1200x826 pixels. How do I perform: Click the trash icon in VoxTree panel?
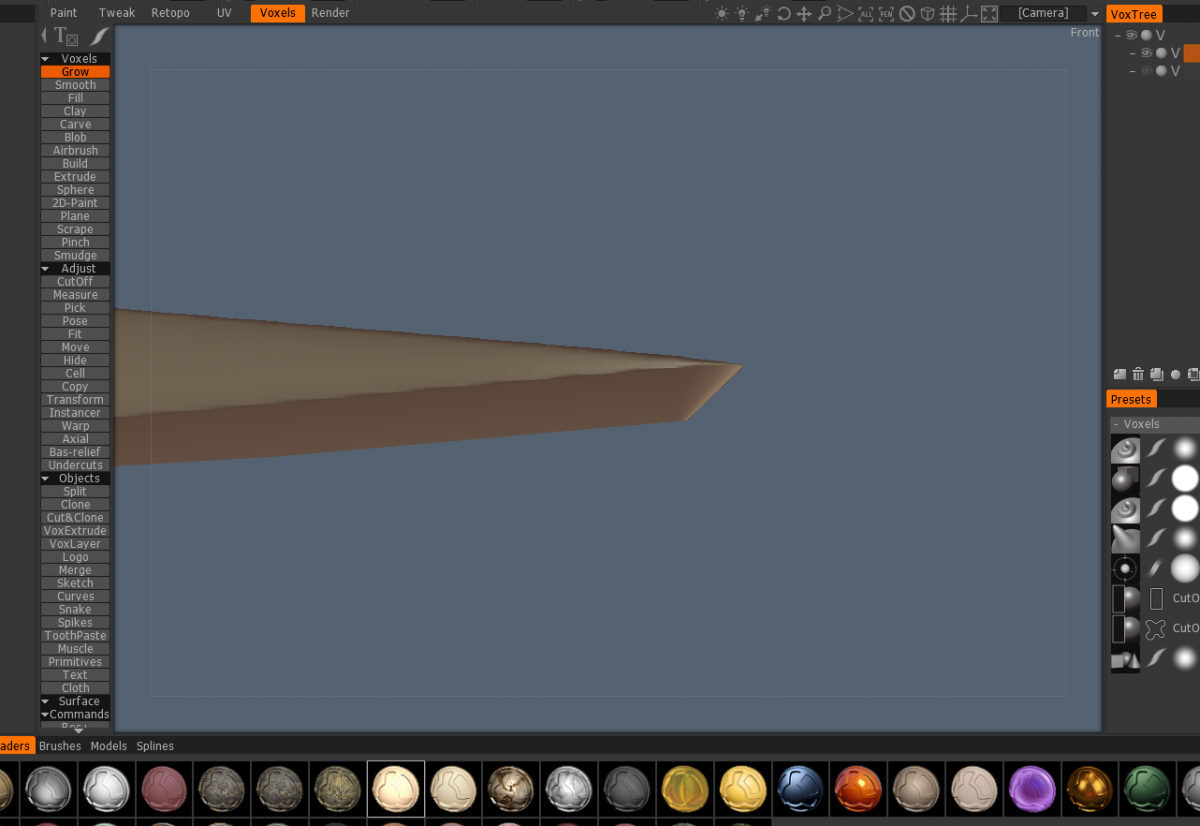1138,374
